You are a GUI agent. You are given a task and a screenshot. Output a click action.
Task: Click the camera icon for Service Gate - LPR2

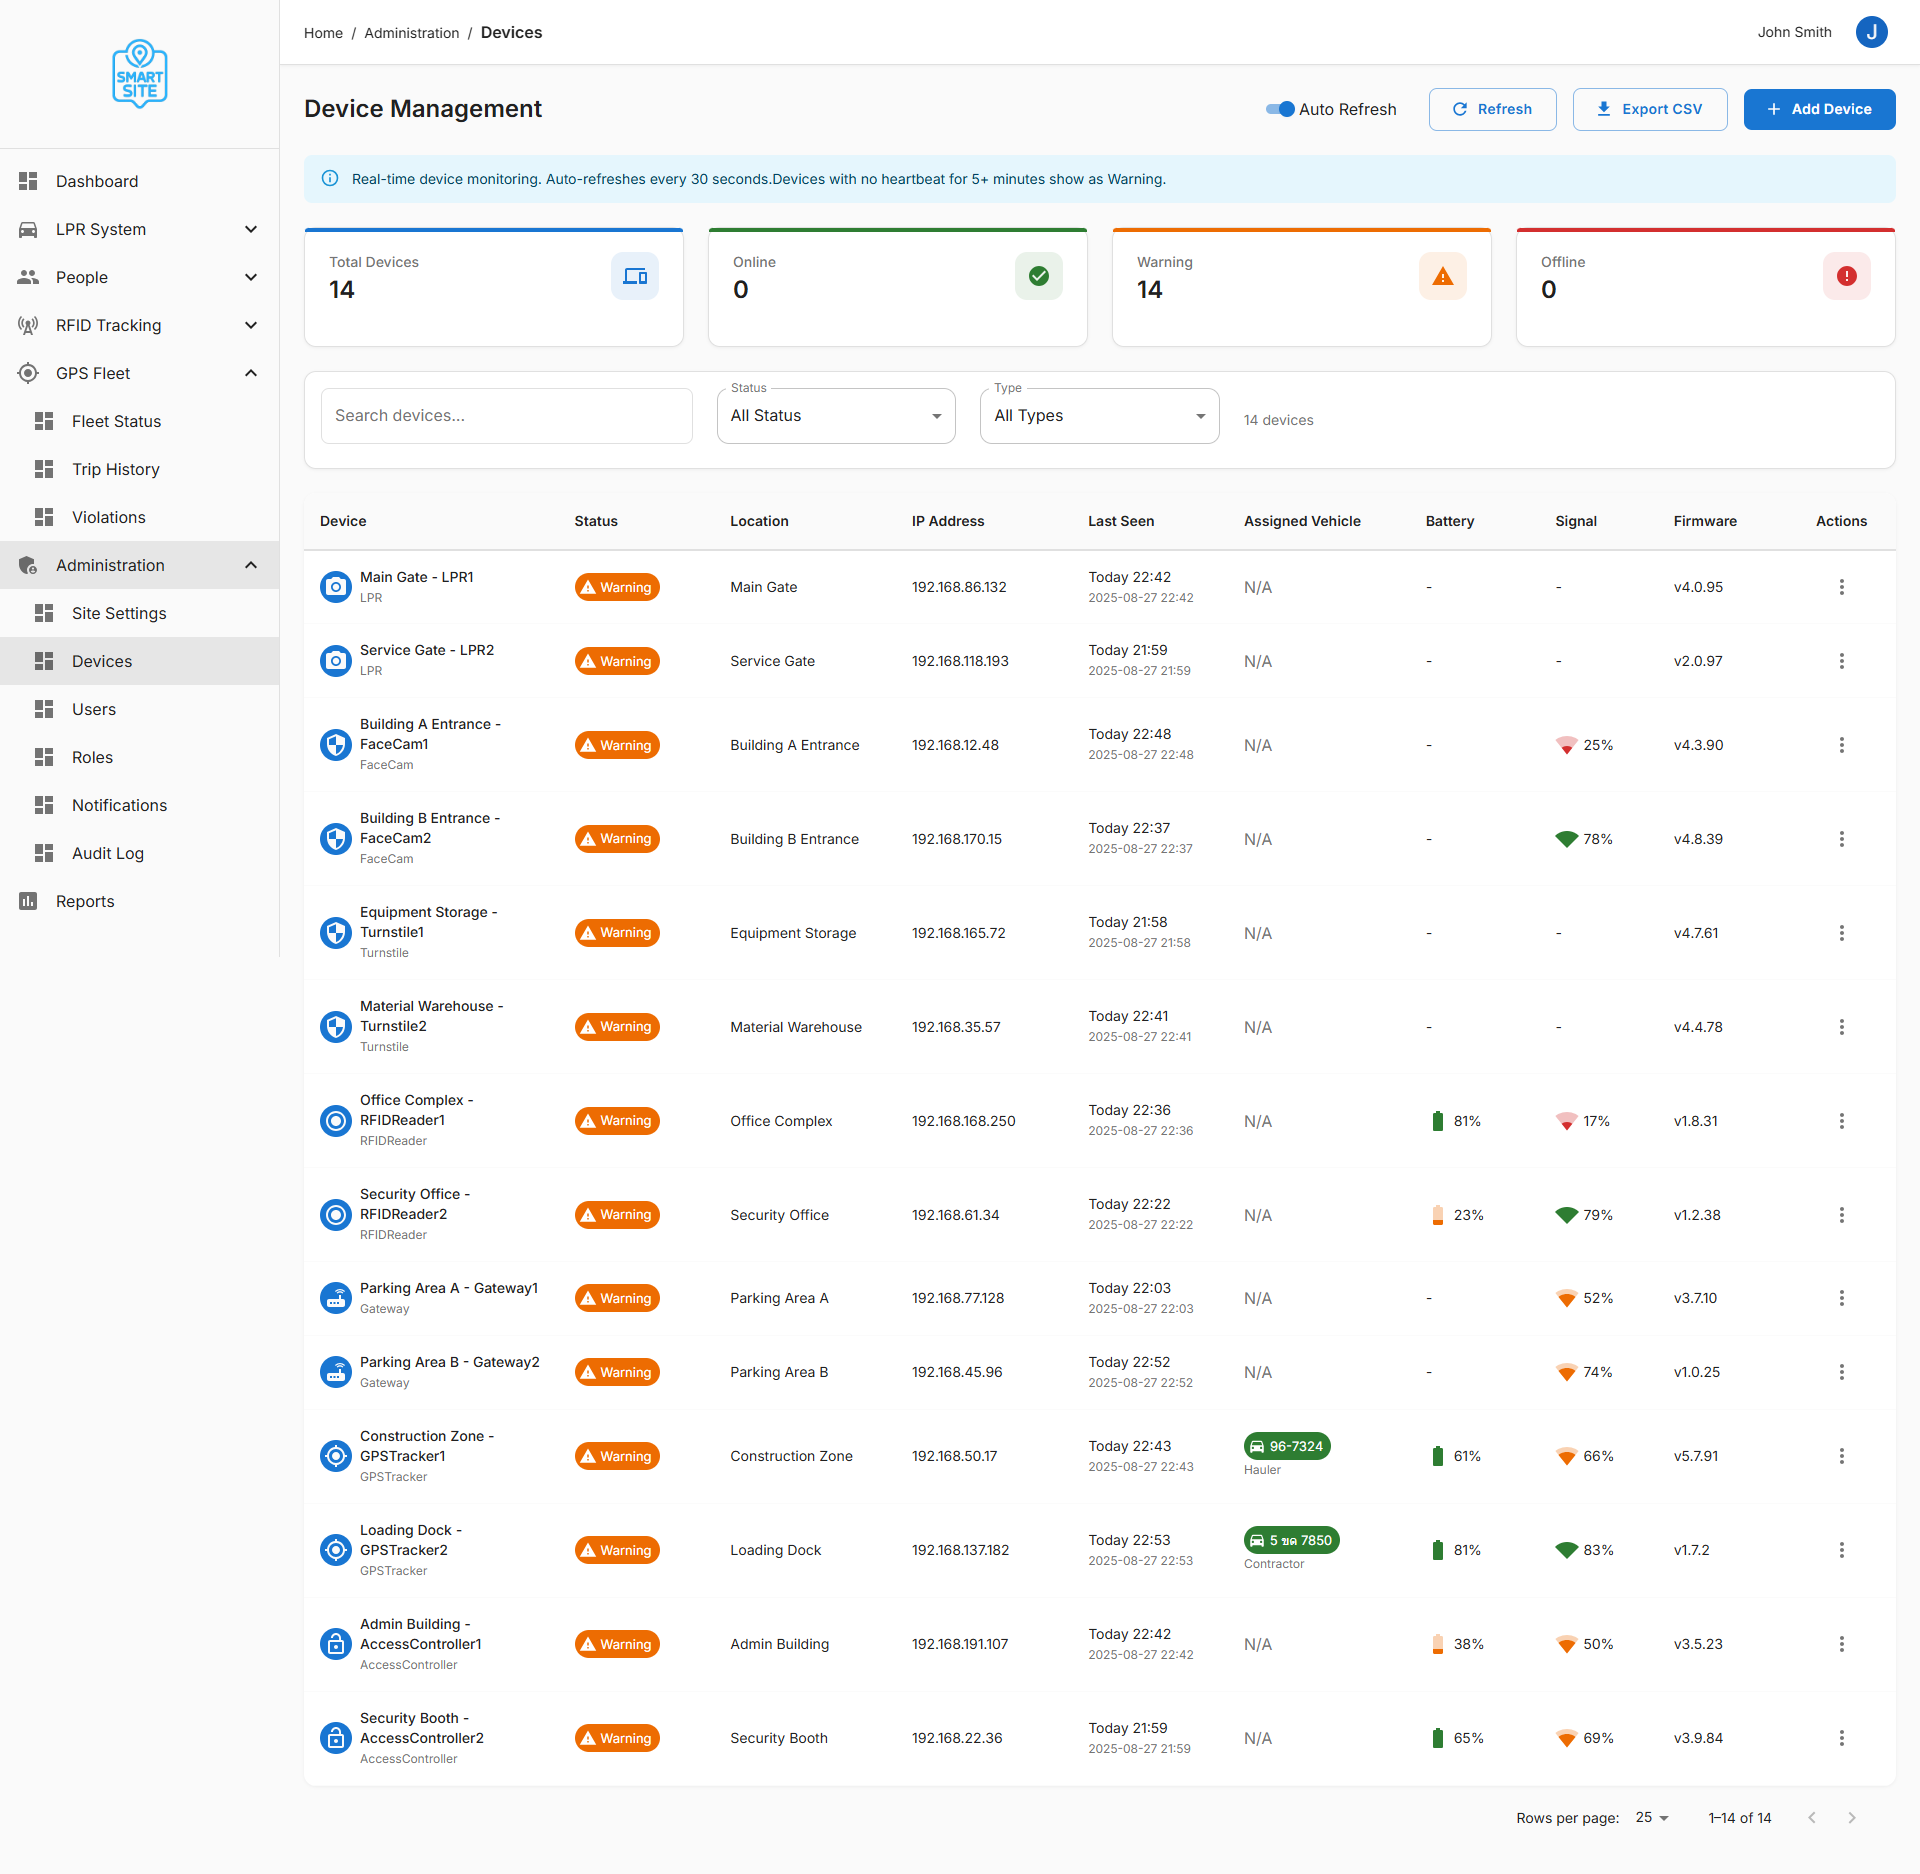pyautogui.click(x=336, y=661)
